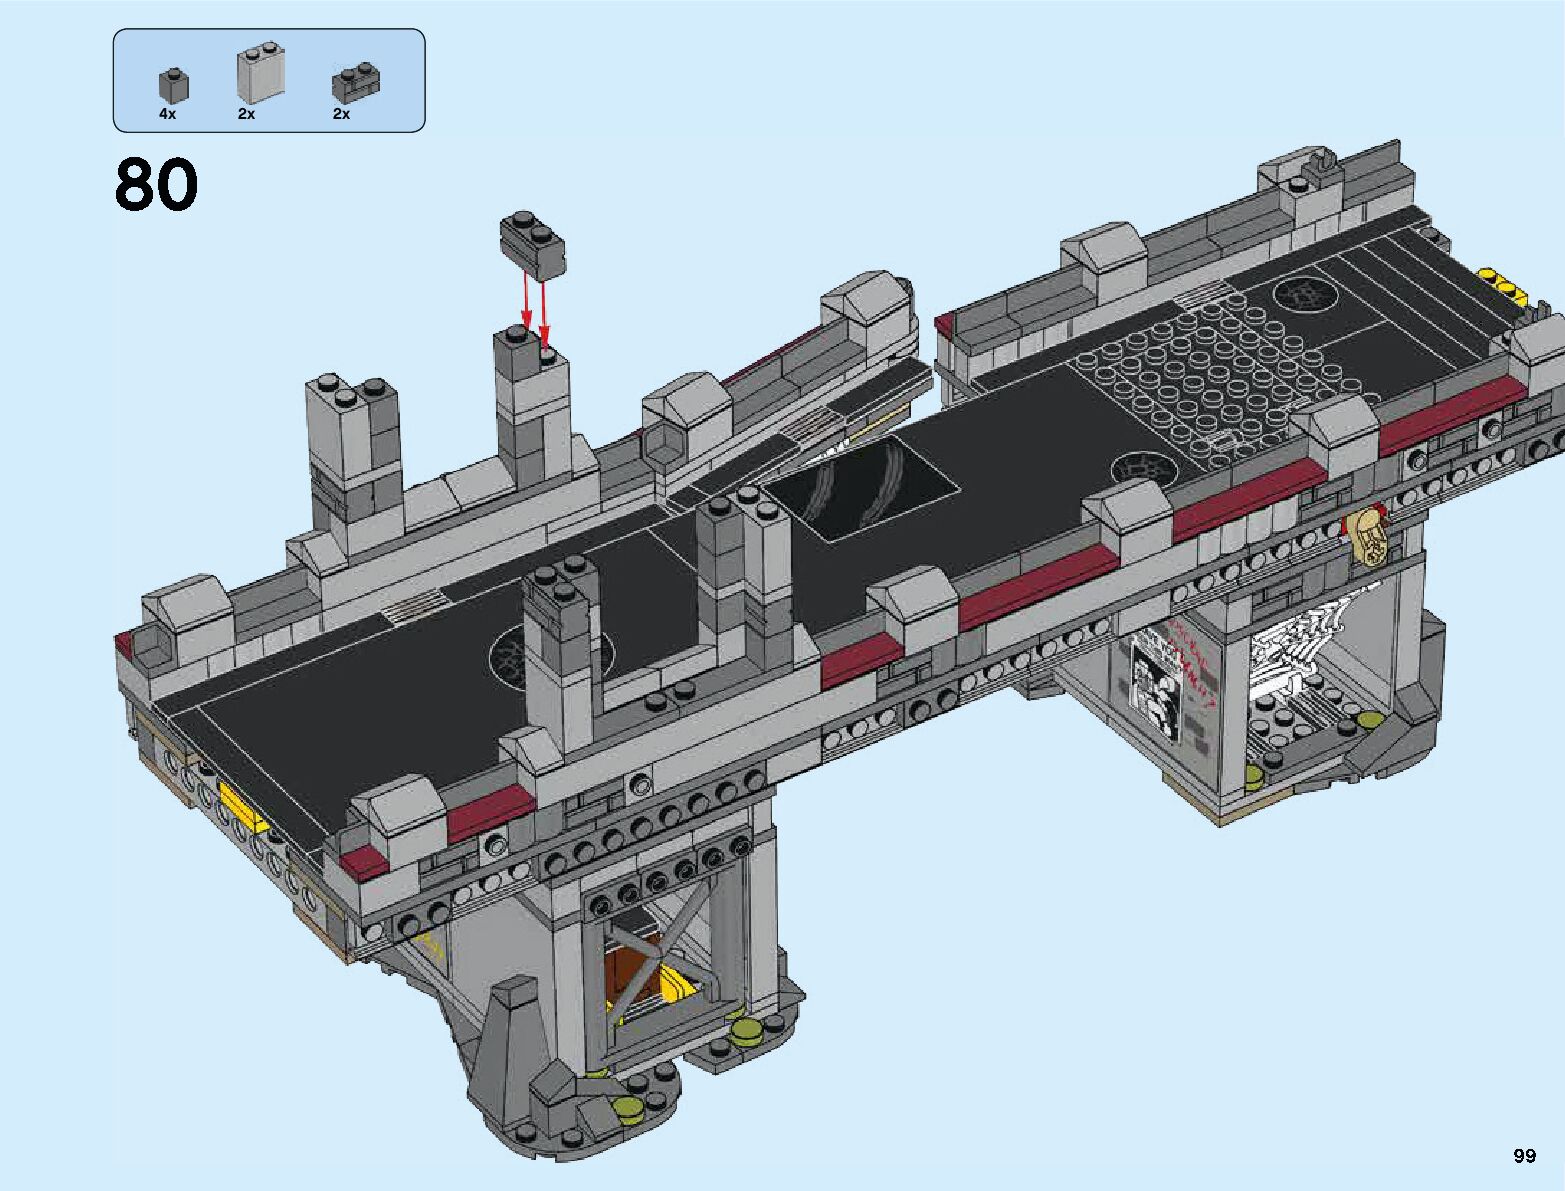Click the step number 80
The image size is (1565, 1191).
click(157, 186)
